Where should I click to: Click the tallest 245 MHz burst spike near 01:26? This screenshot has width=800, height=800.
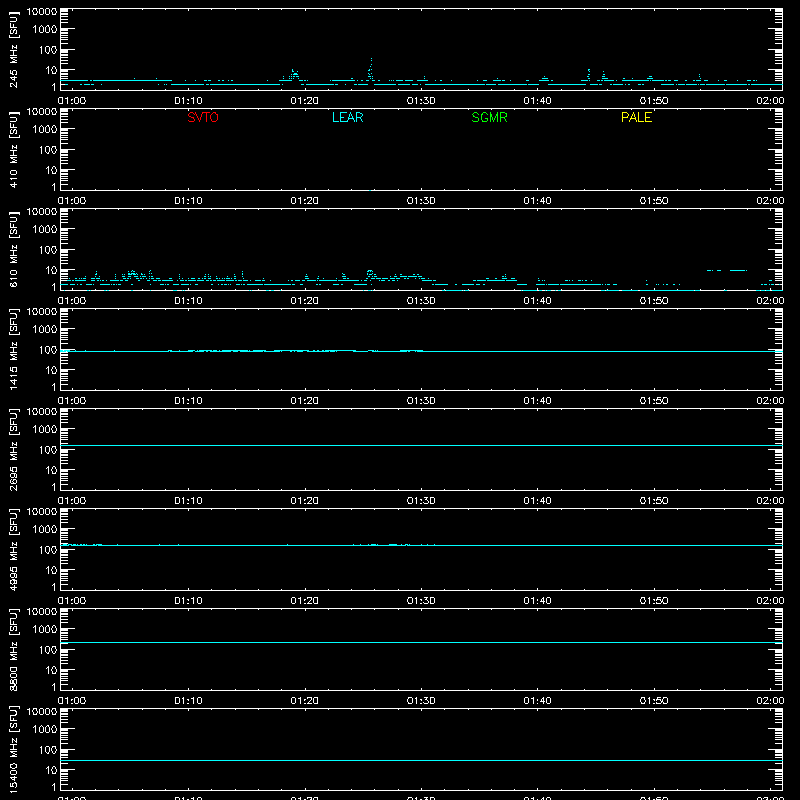[x=371, y=69]
